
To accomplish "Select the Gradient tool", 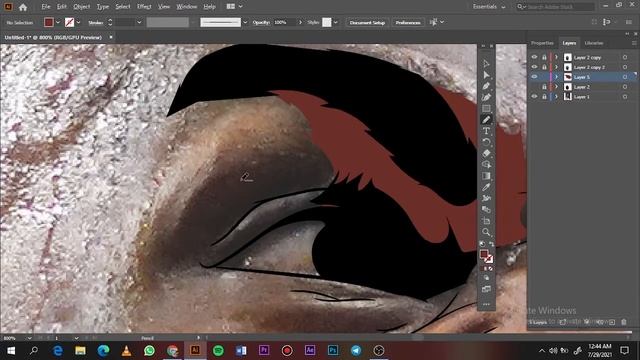I will pyautogui.click(x=486, y=176).
